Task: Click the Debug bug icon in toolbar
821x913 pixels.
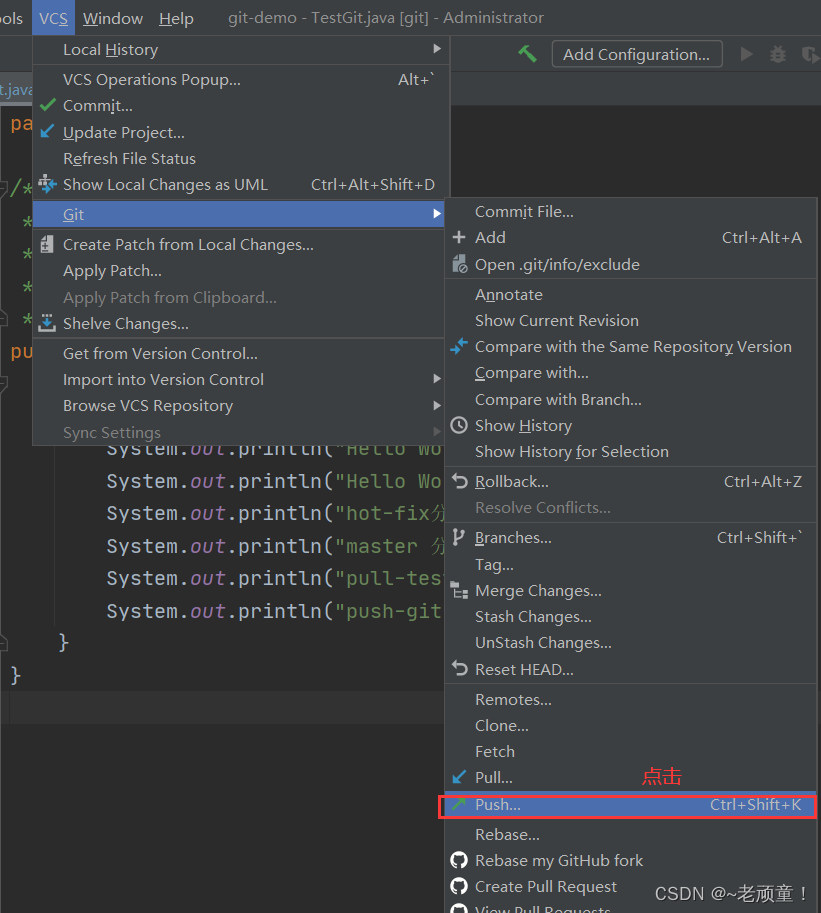Action: [x=778, y=54]
